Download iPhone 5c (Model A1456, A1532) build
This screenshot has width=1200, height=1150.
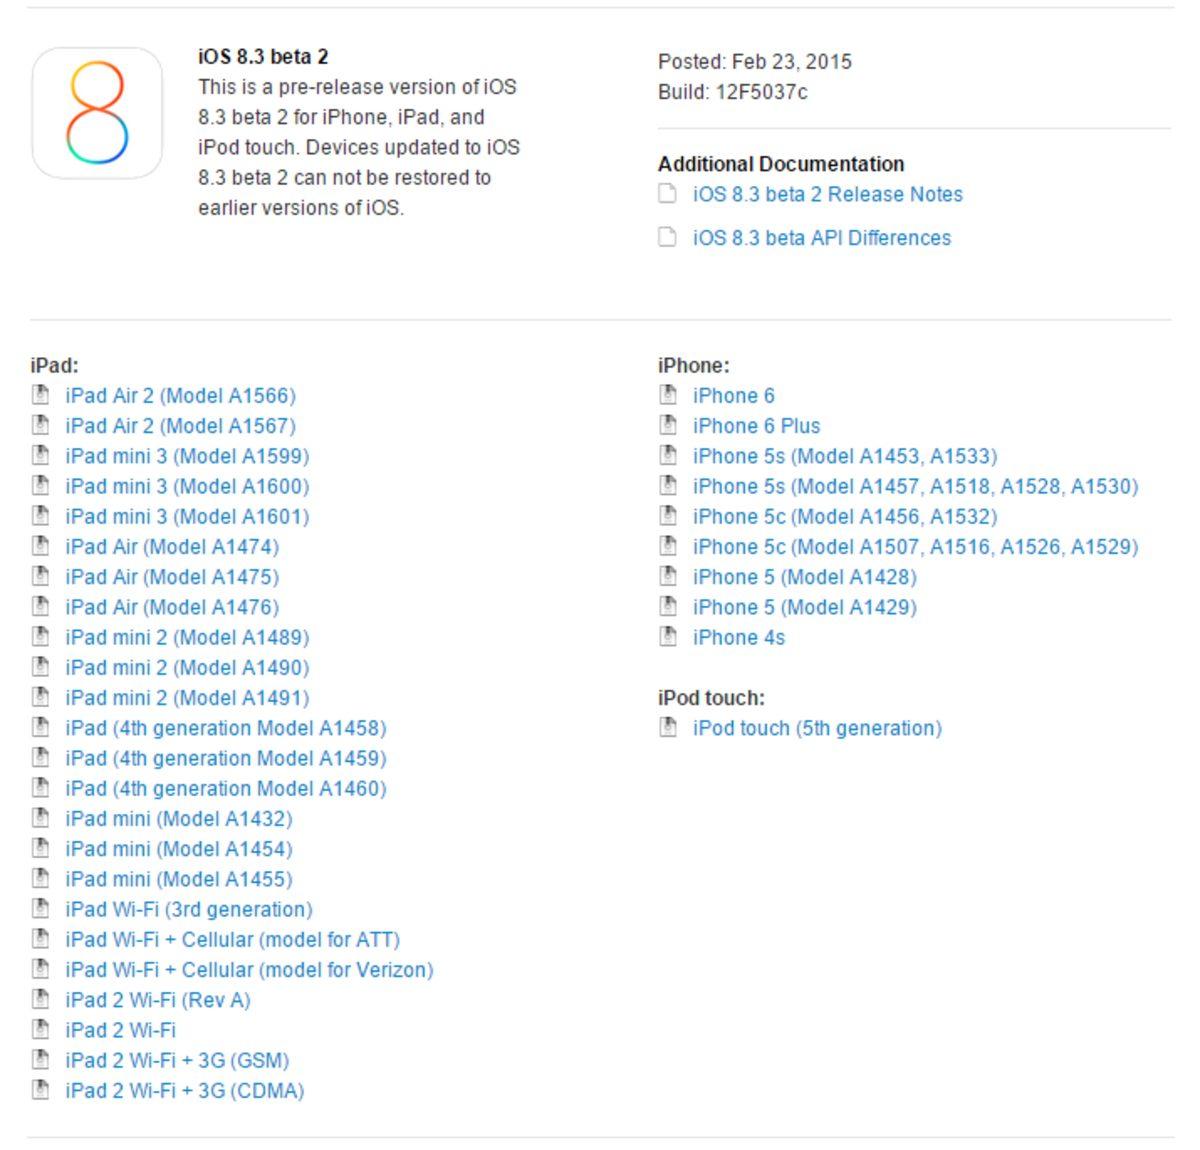pyautogui.click(x=845, y=516)
